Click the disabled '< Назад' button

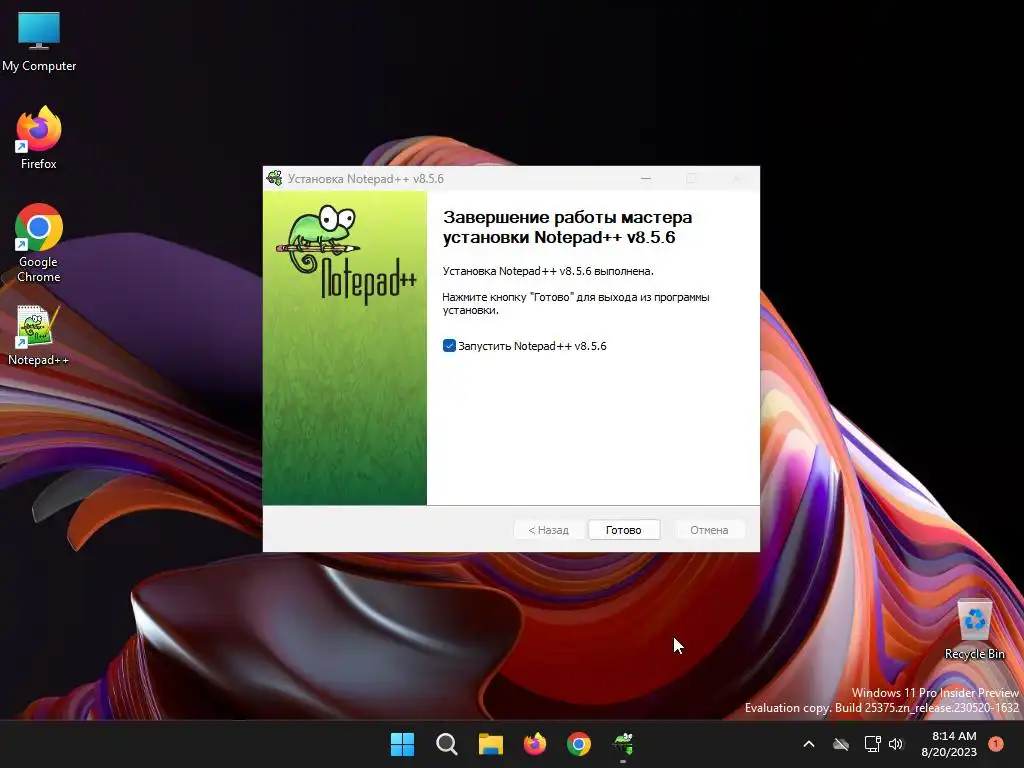[x=549, y=530]
